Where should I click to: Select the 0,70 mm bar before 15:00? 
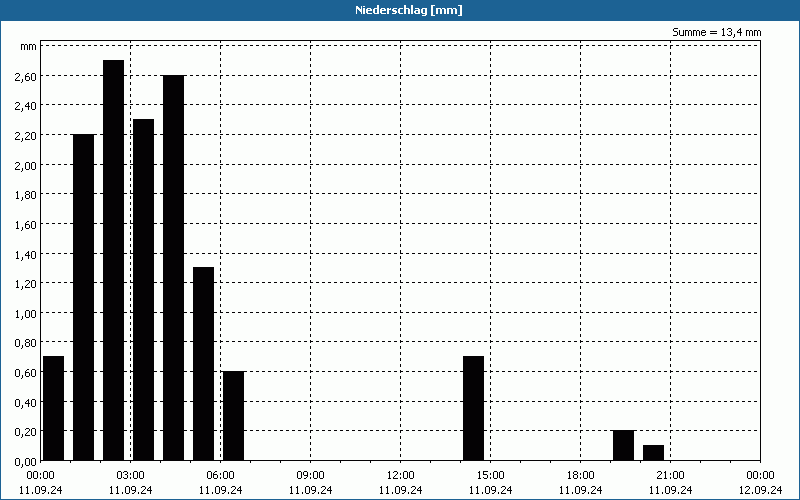click(x=473, y=408)
